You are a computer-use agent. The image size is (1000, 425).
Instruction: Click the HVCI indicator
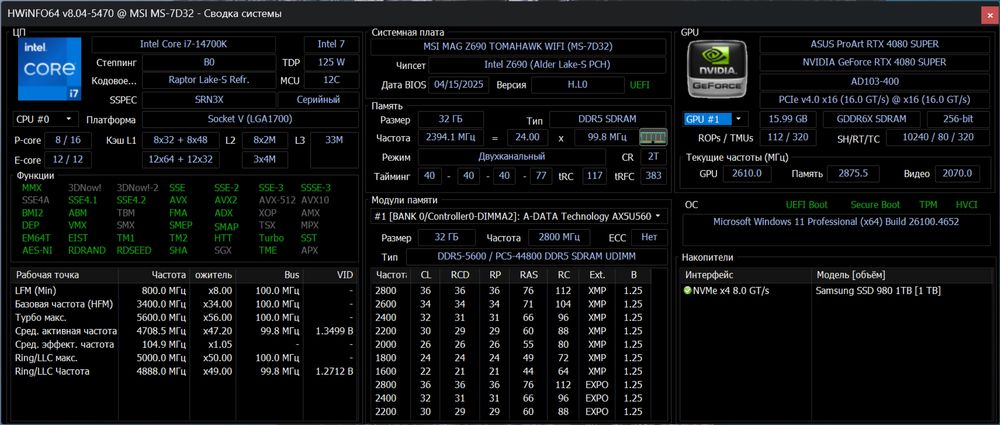[967, 205]
